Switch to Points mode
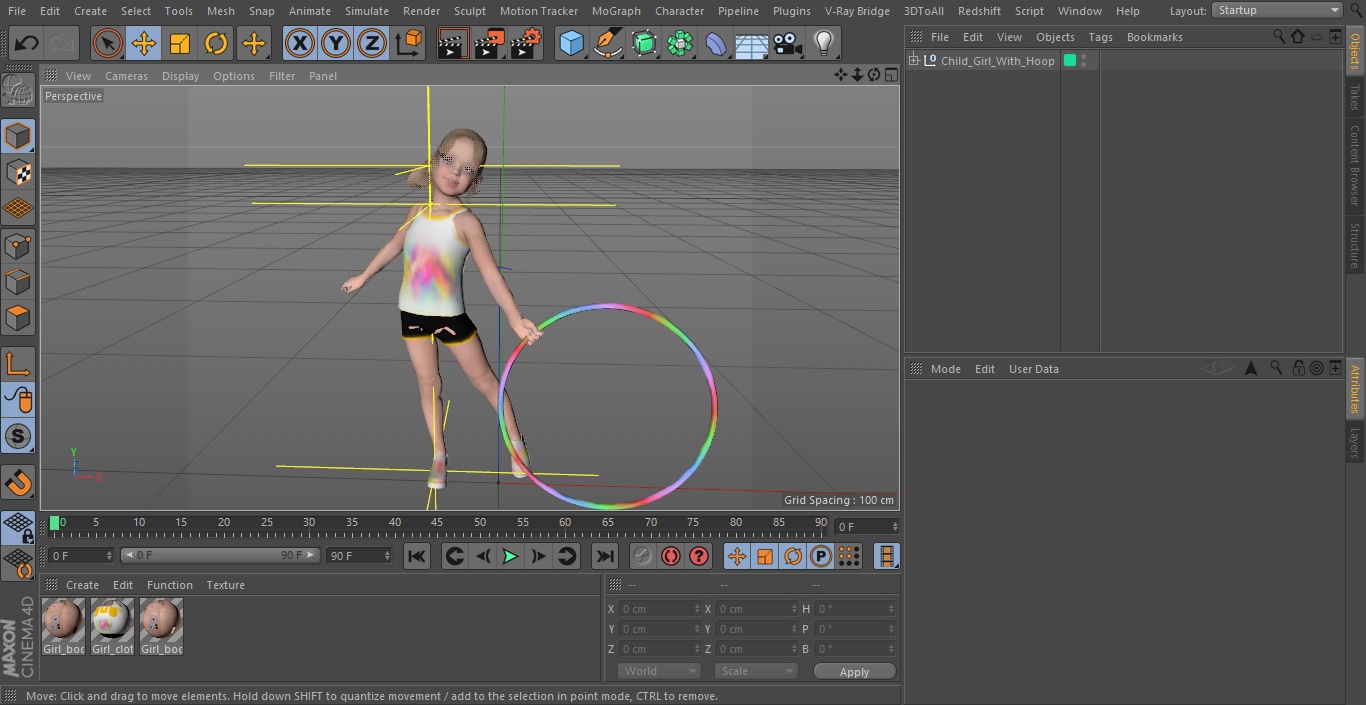1366x705 pixels. pyautogui.click(x=18, y=245)
